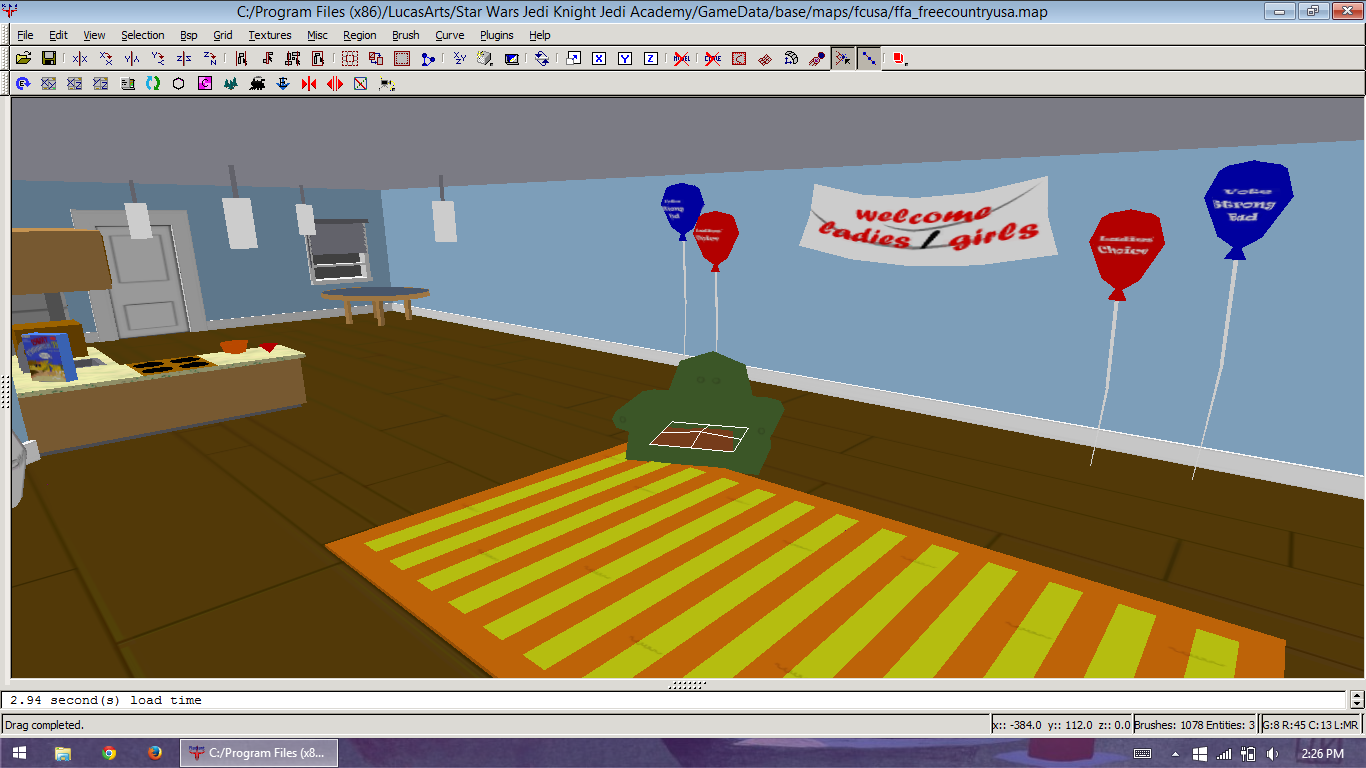This screenshot has width=1366, height=768.
Task: Open the Textures menu
Action: 270,35
